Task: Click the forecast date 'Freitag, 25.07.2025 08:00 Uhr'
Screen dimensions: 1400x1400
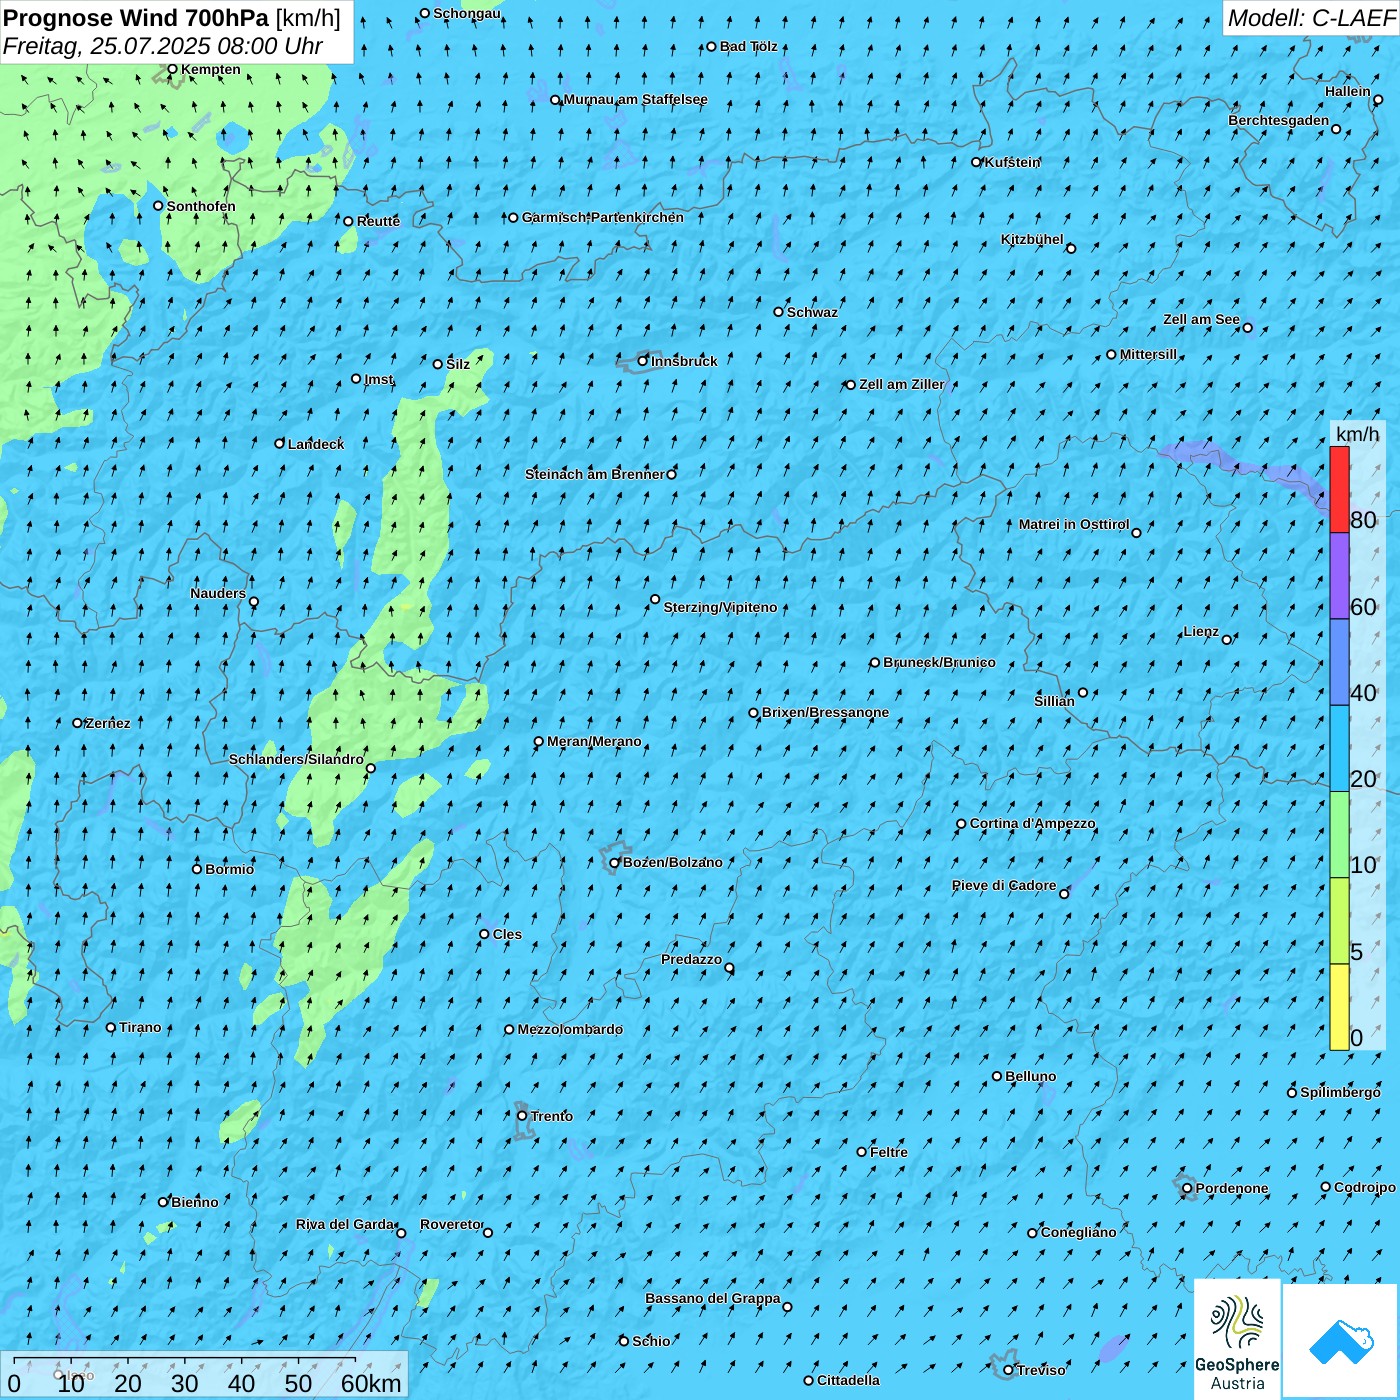Action: pyautogui.click(x=162, y=46)
